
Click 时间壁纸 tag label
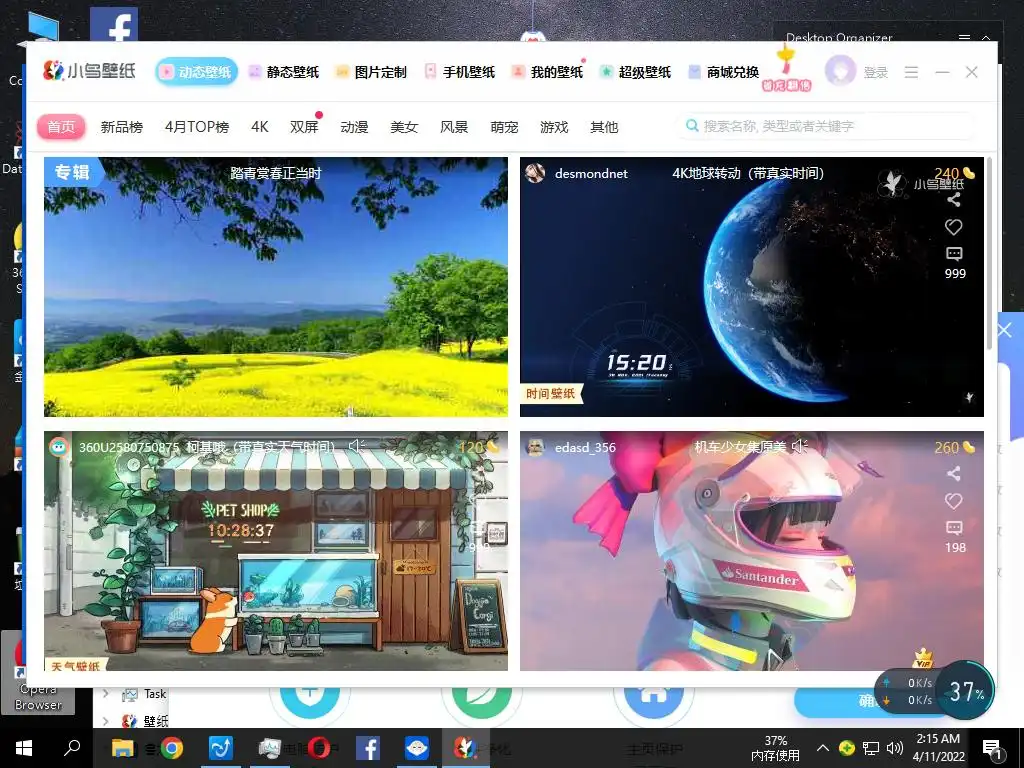click(551, 394)
